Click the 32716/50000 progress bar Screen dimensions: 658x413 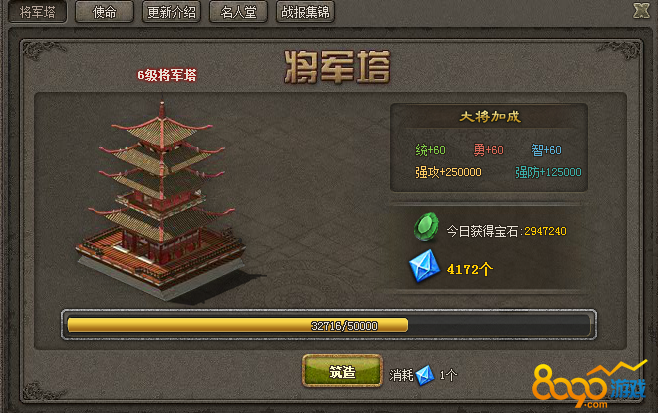tap(329, 325)
